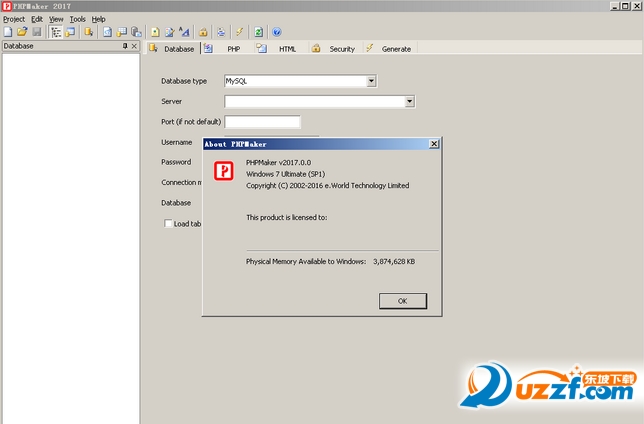Pin the Database side panel
The image size is (644, 424).
125,46
